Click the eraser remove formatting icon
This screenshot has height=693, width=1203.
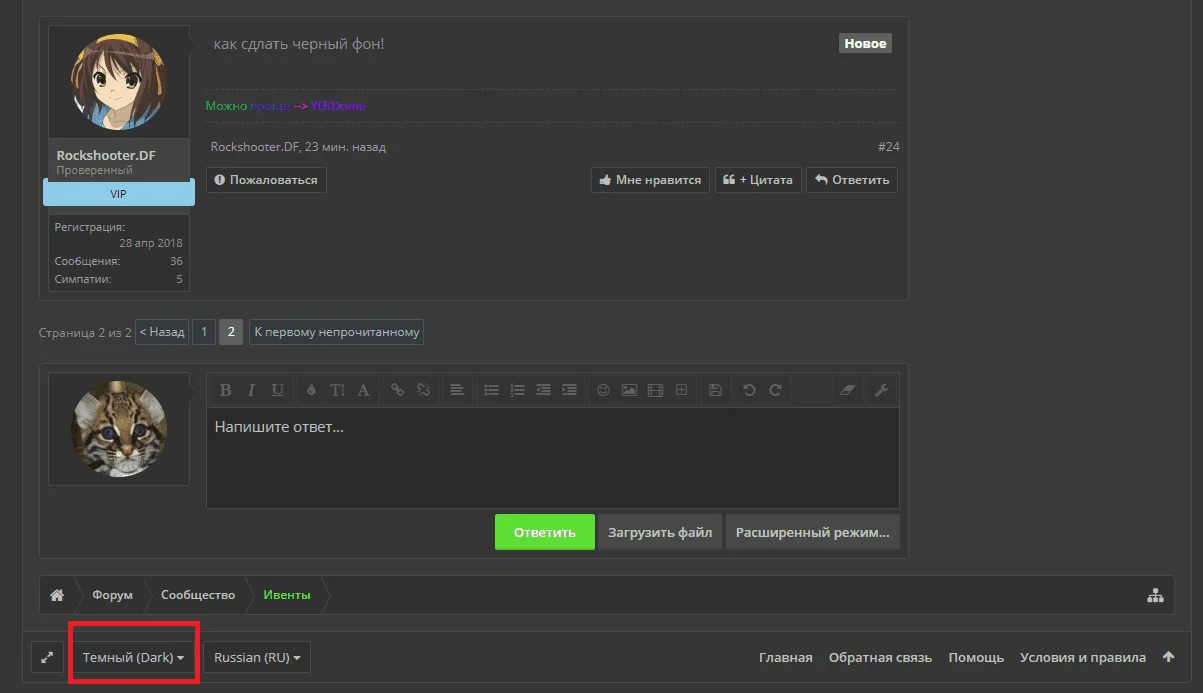tap(847, 390)
